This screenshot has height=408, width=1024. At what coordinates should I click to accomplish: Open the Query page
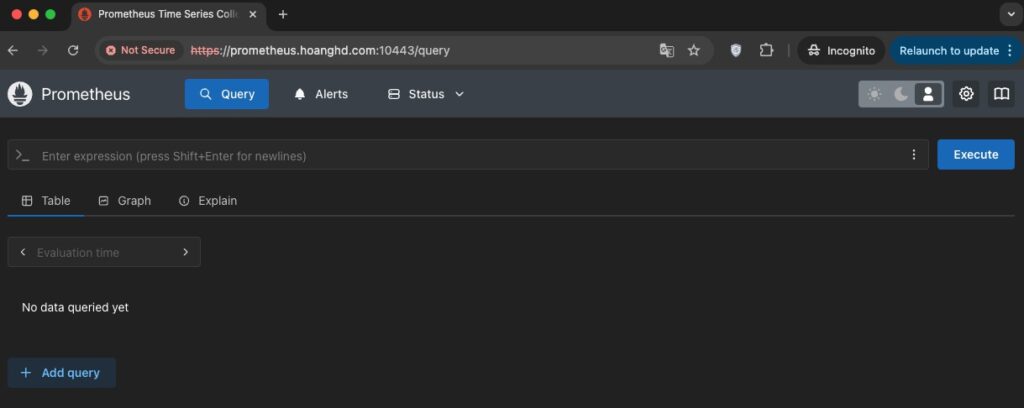(x=227, y=94)
